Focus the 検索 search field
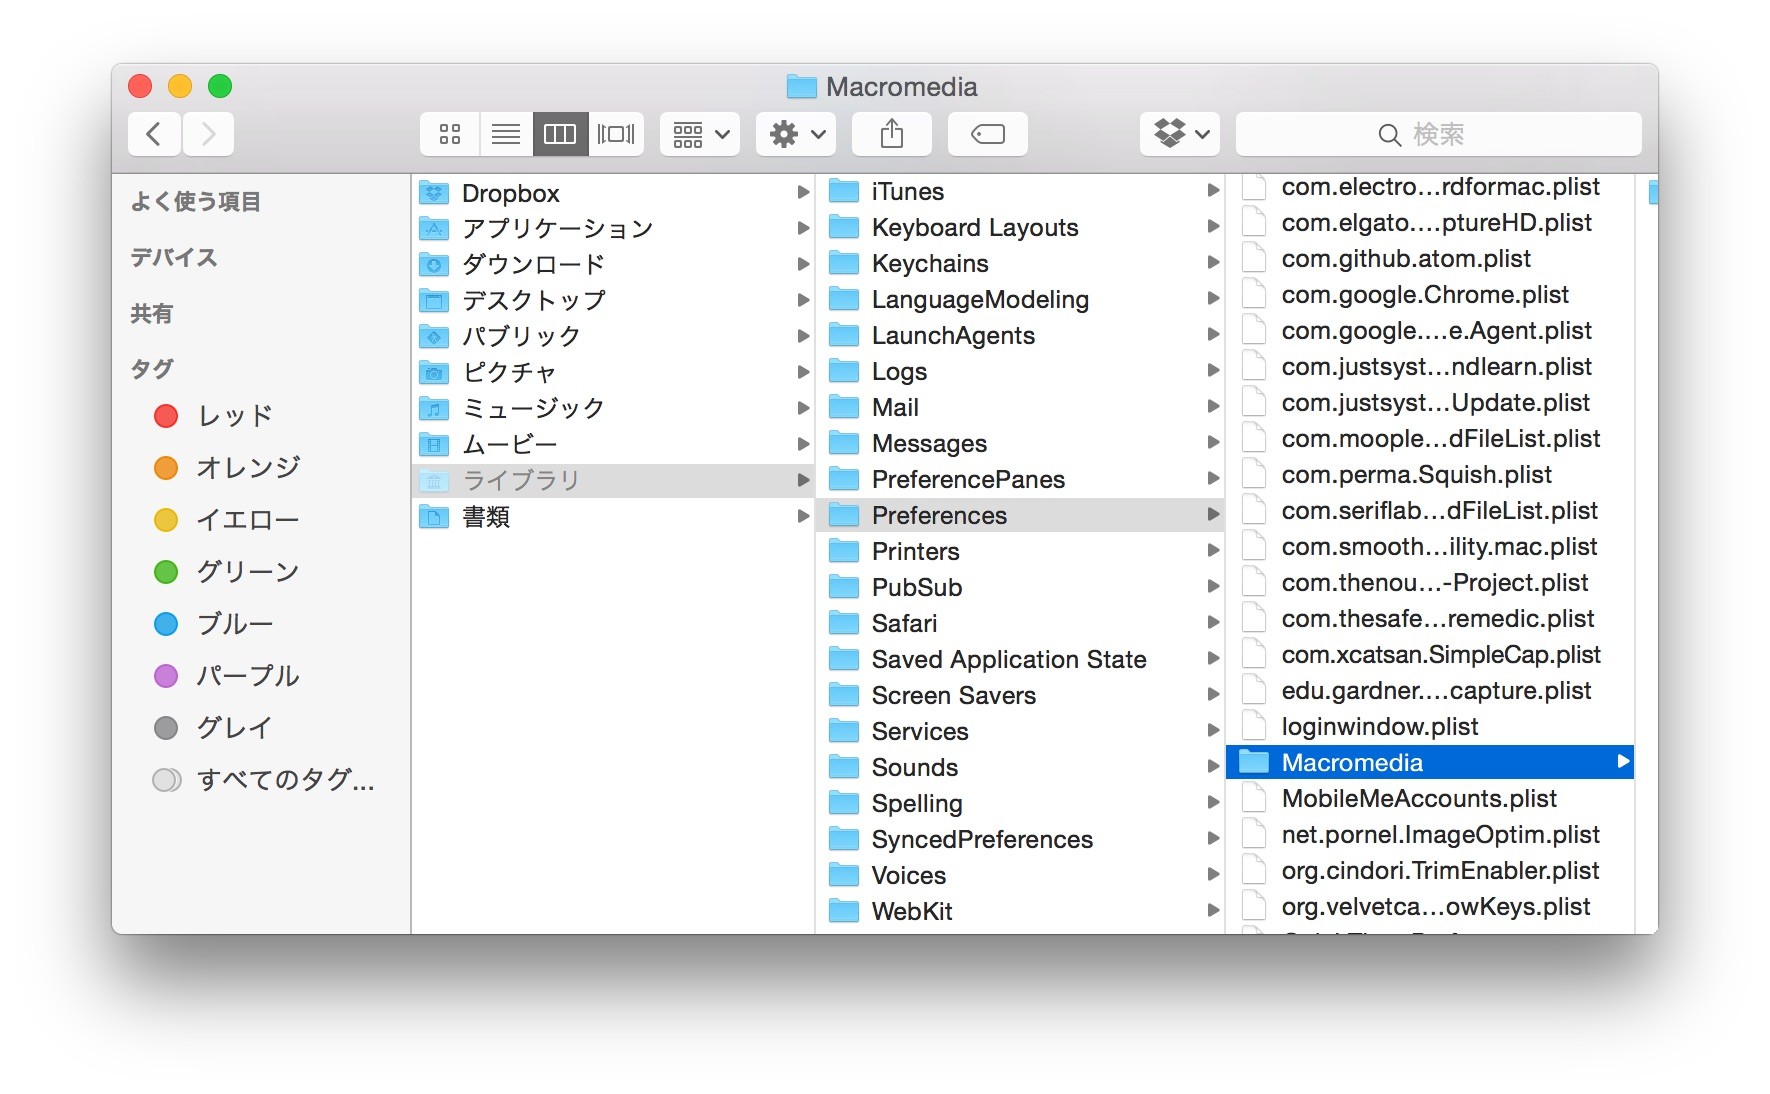This screenshot has height=1094, width=1770. point(1438,134)
